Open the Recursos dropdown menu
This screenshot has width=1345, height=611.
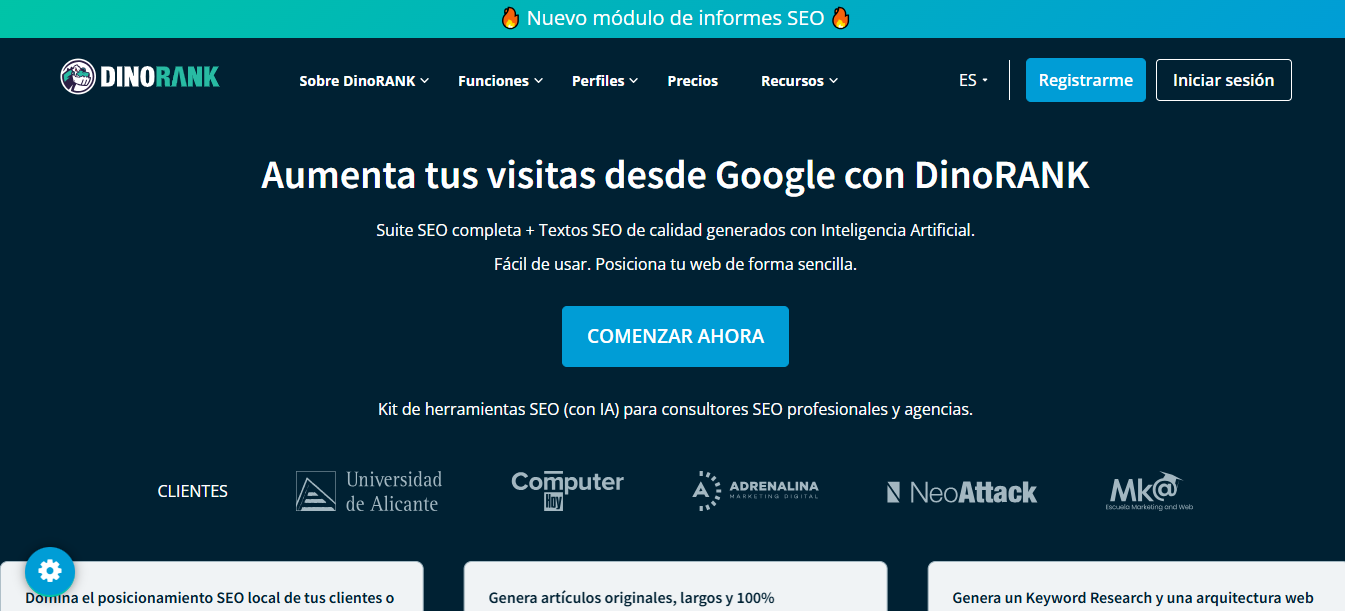[x=799, y=81]
